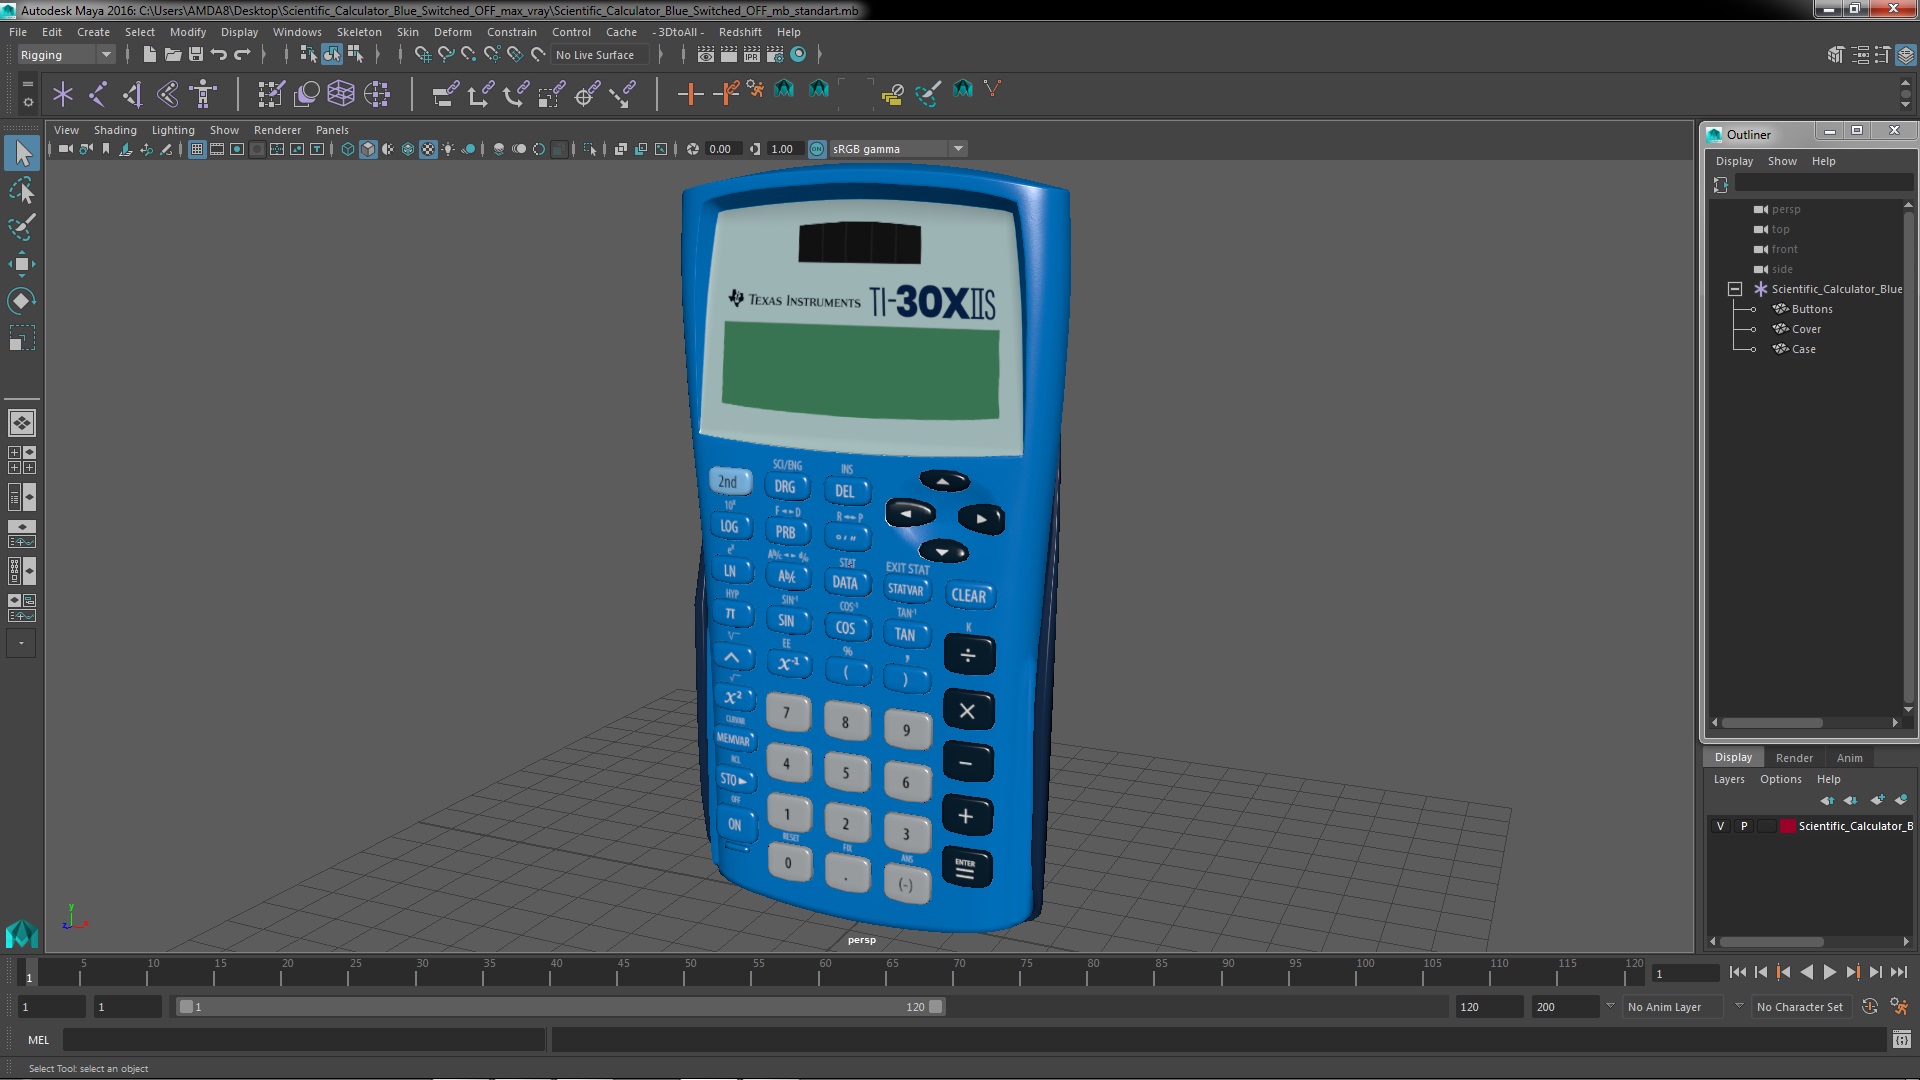The image size is (1920, 1080).
Task: Choose the Move tool in toolbox
Action: [x=22, y=264]
